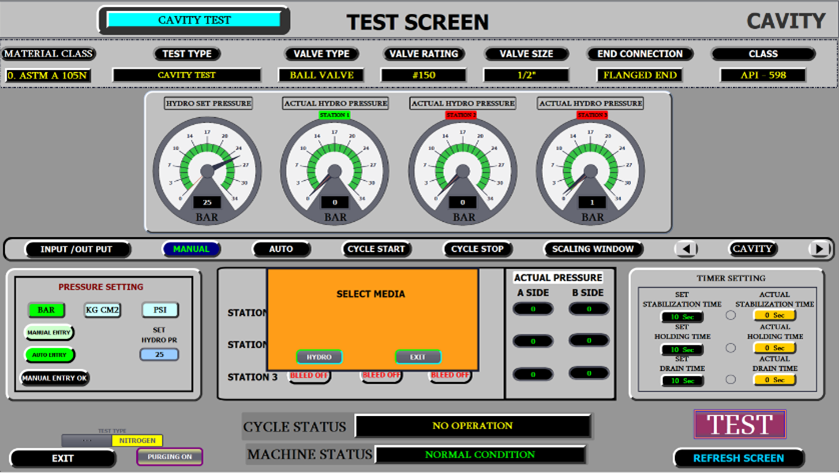The image size is (839, 473).
Task: Open the INPUT /OUT PUT screen
Action: tap(77, 249)
